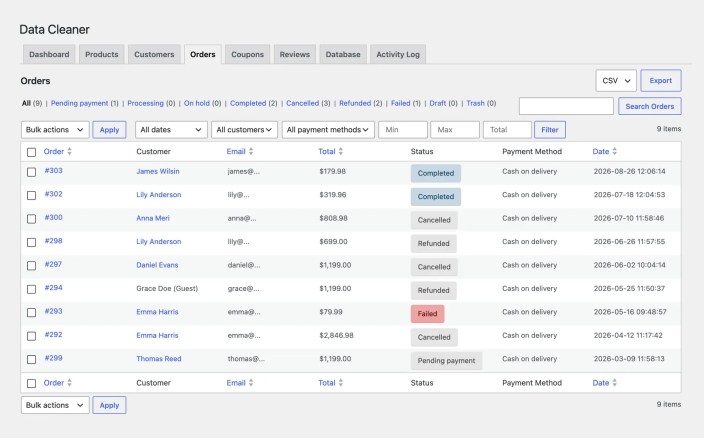Viewport: 704px width, 438px height.
Task: Click the bottom Apply button
Action: [x=110, y=405]
